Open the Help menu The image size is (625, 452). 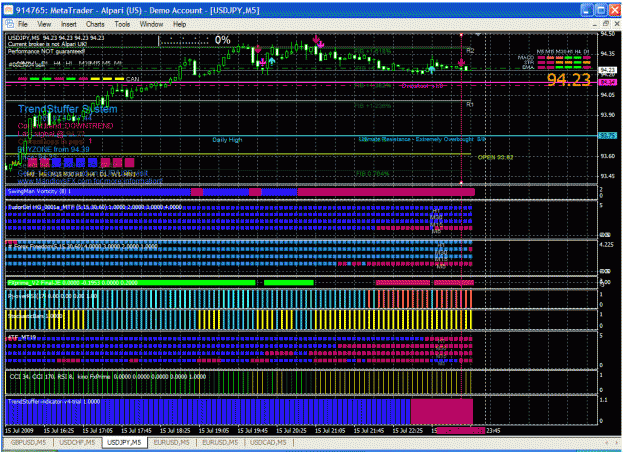click(179, 24)
